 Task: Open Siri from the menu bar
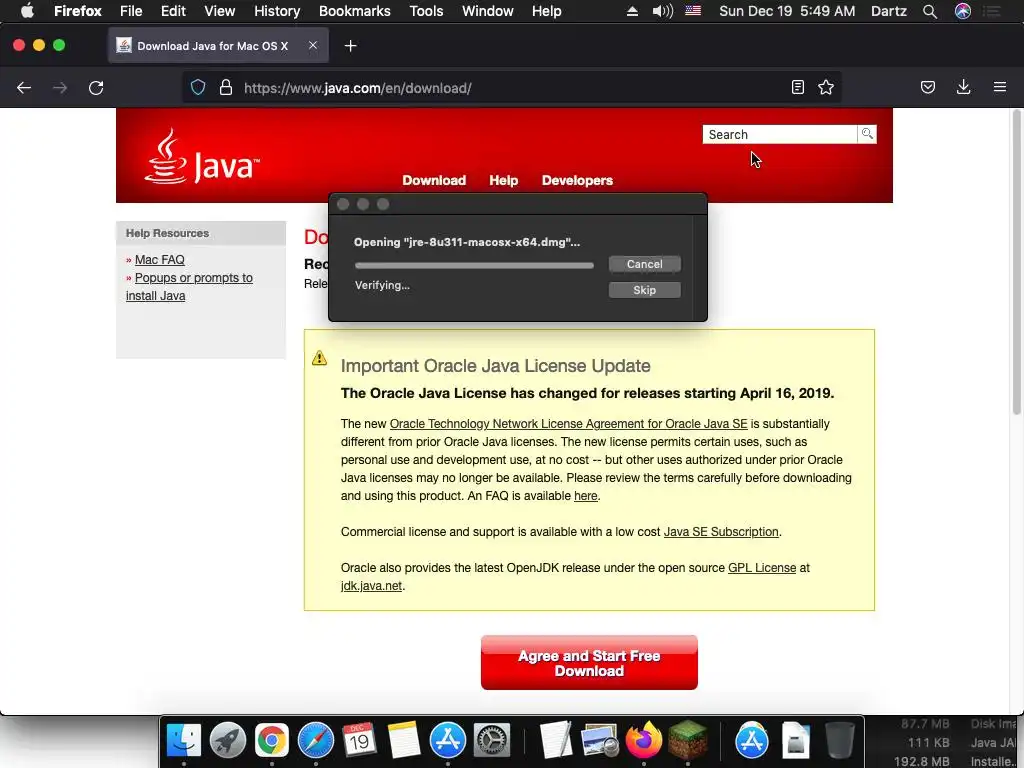[x=963, y=11]
